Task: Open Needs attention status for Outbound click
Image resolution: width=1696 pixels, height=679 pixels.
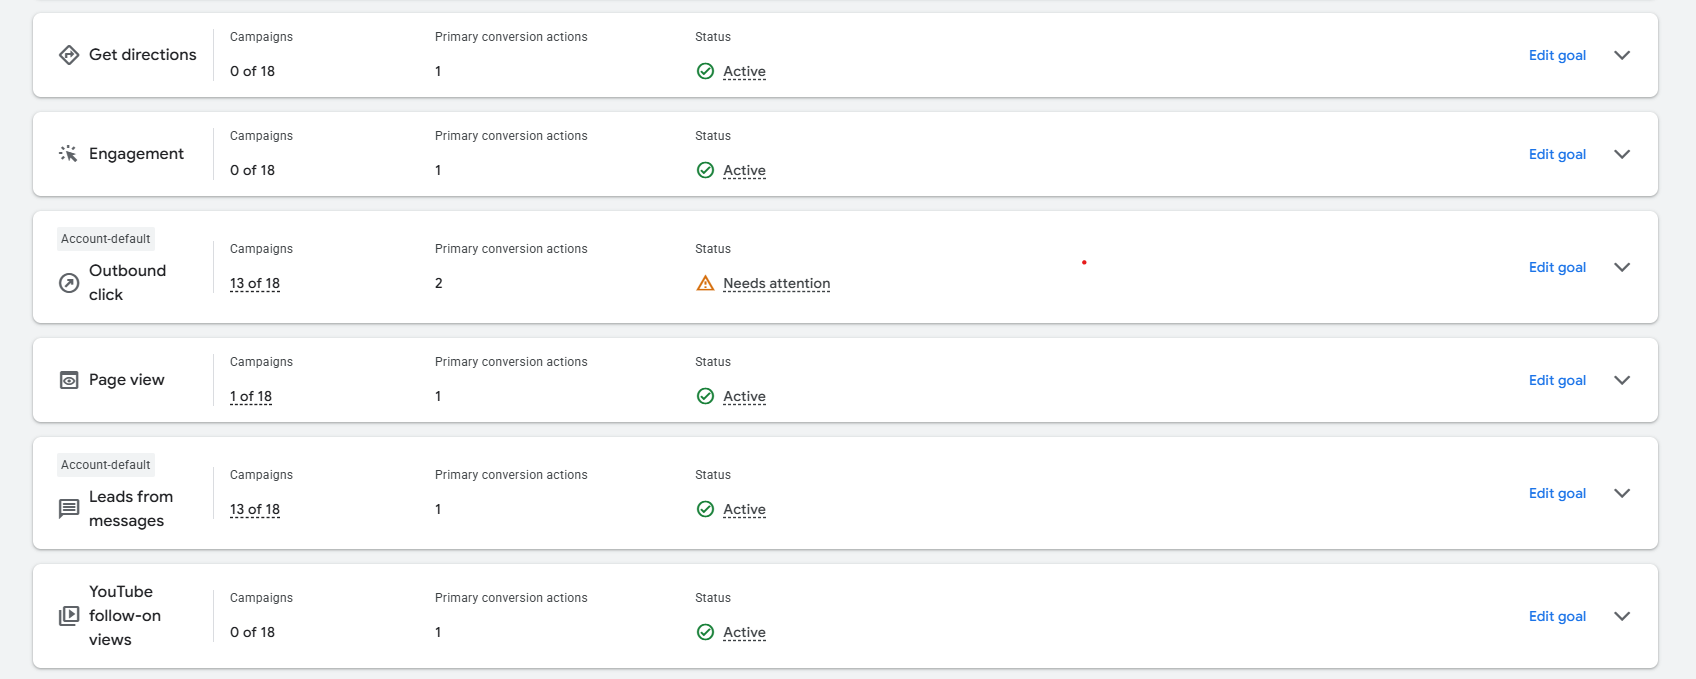Action: click(x=777, y=283)
